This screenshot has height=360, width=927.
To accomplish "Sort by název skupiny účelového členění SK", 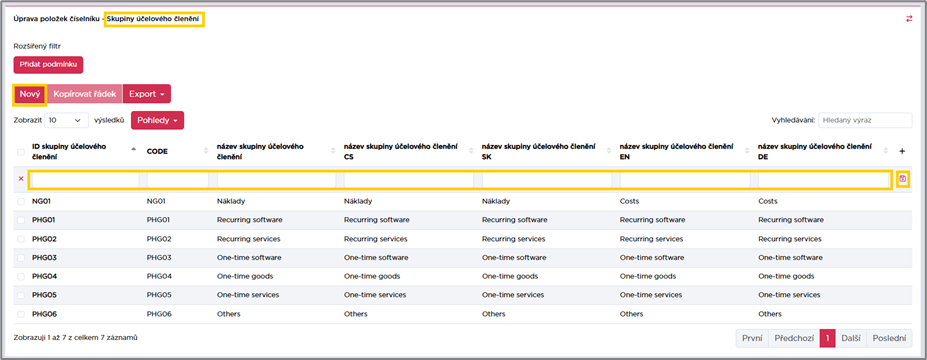I will [x=546, y=151].
